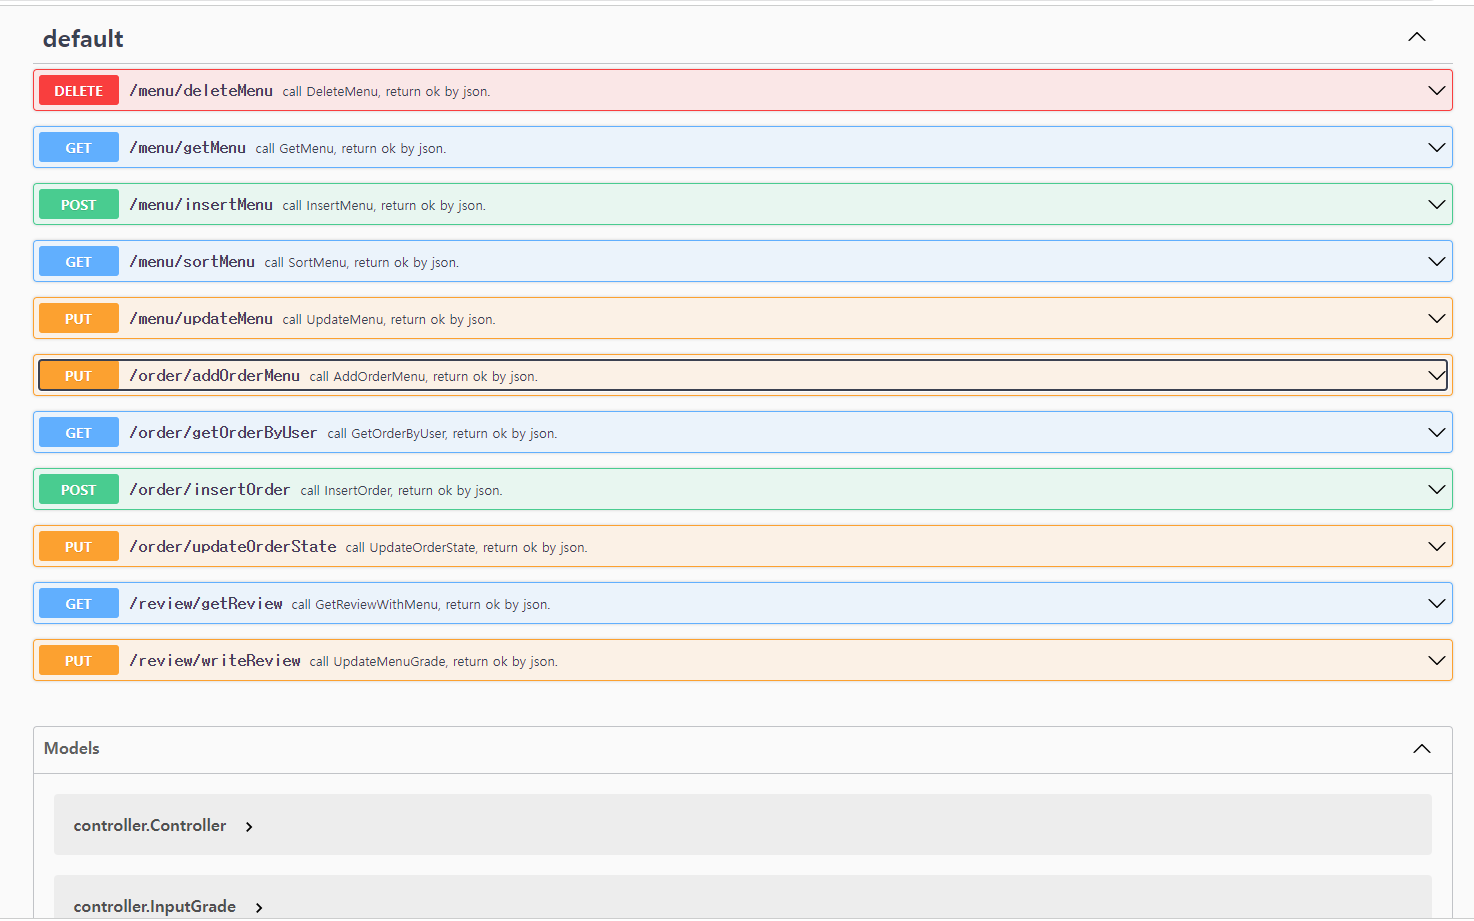Expand the /order/getOrderByUser row arrow
The image size is (1474, 921).
pos(1437,433)
